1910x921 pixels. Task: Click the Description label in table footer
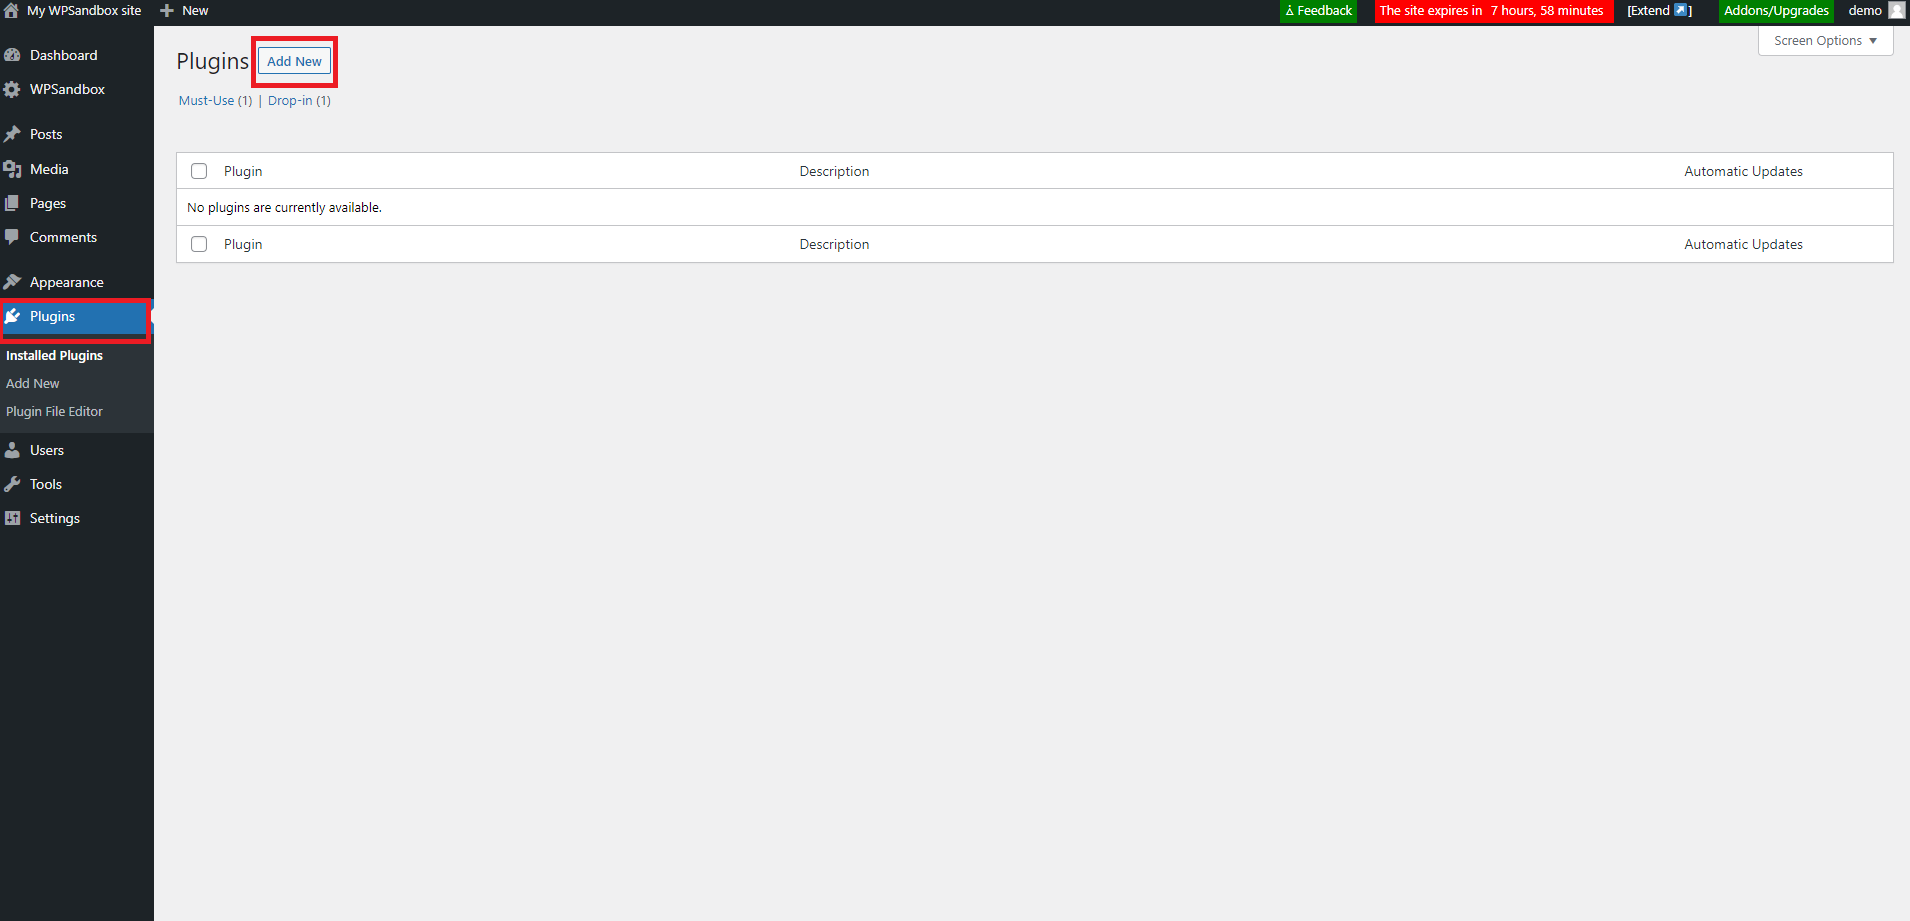click(x=834, y=244)
